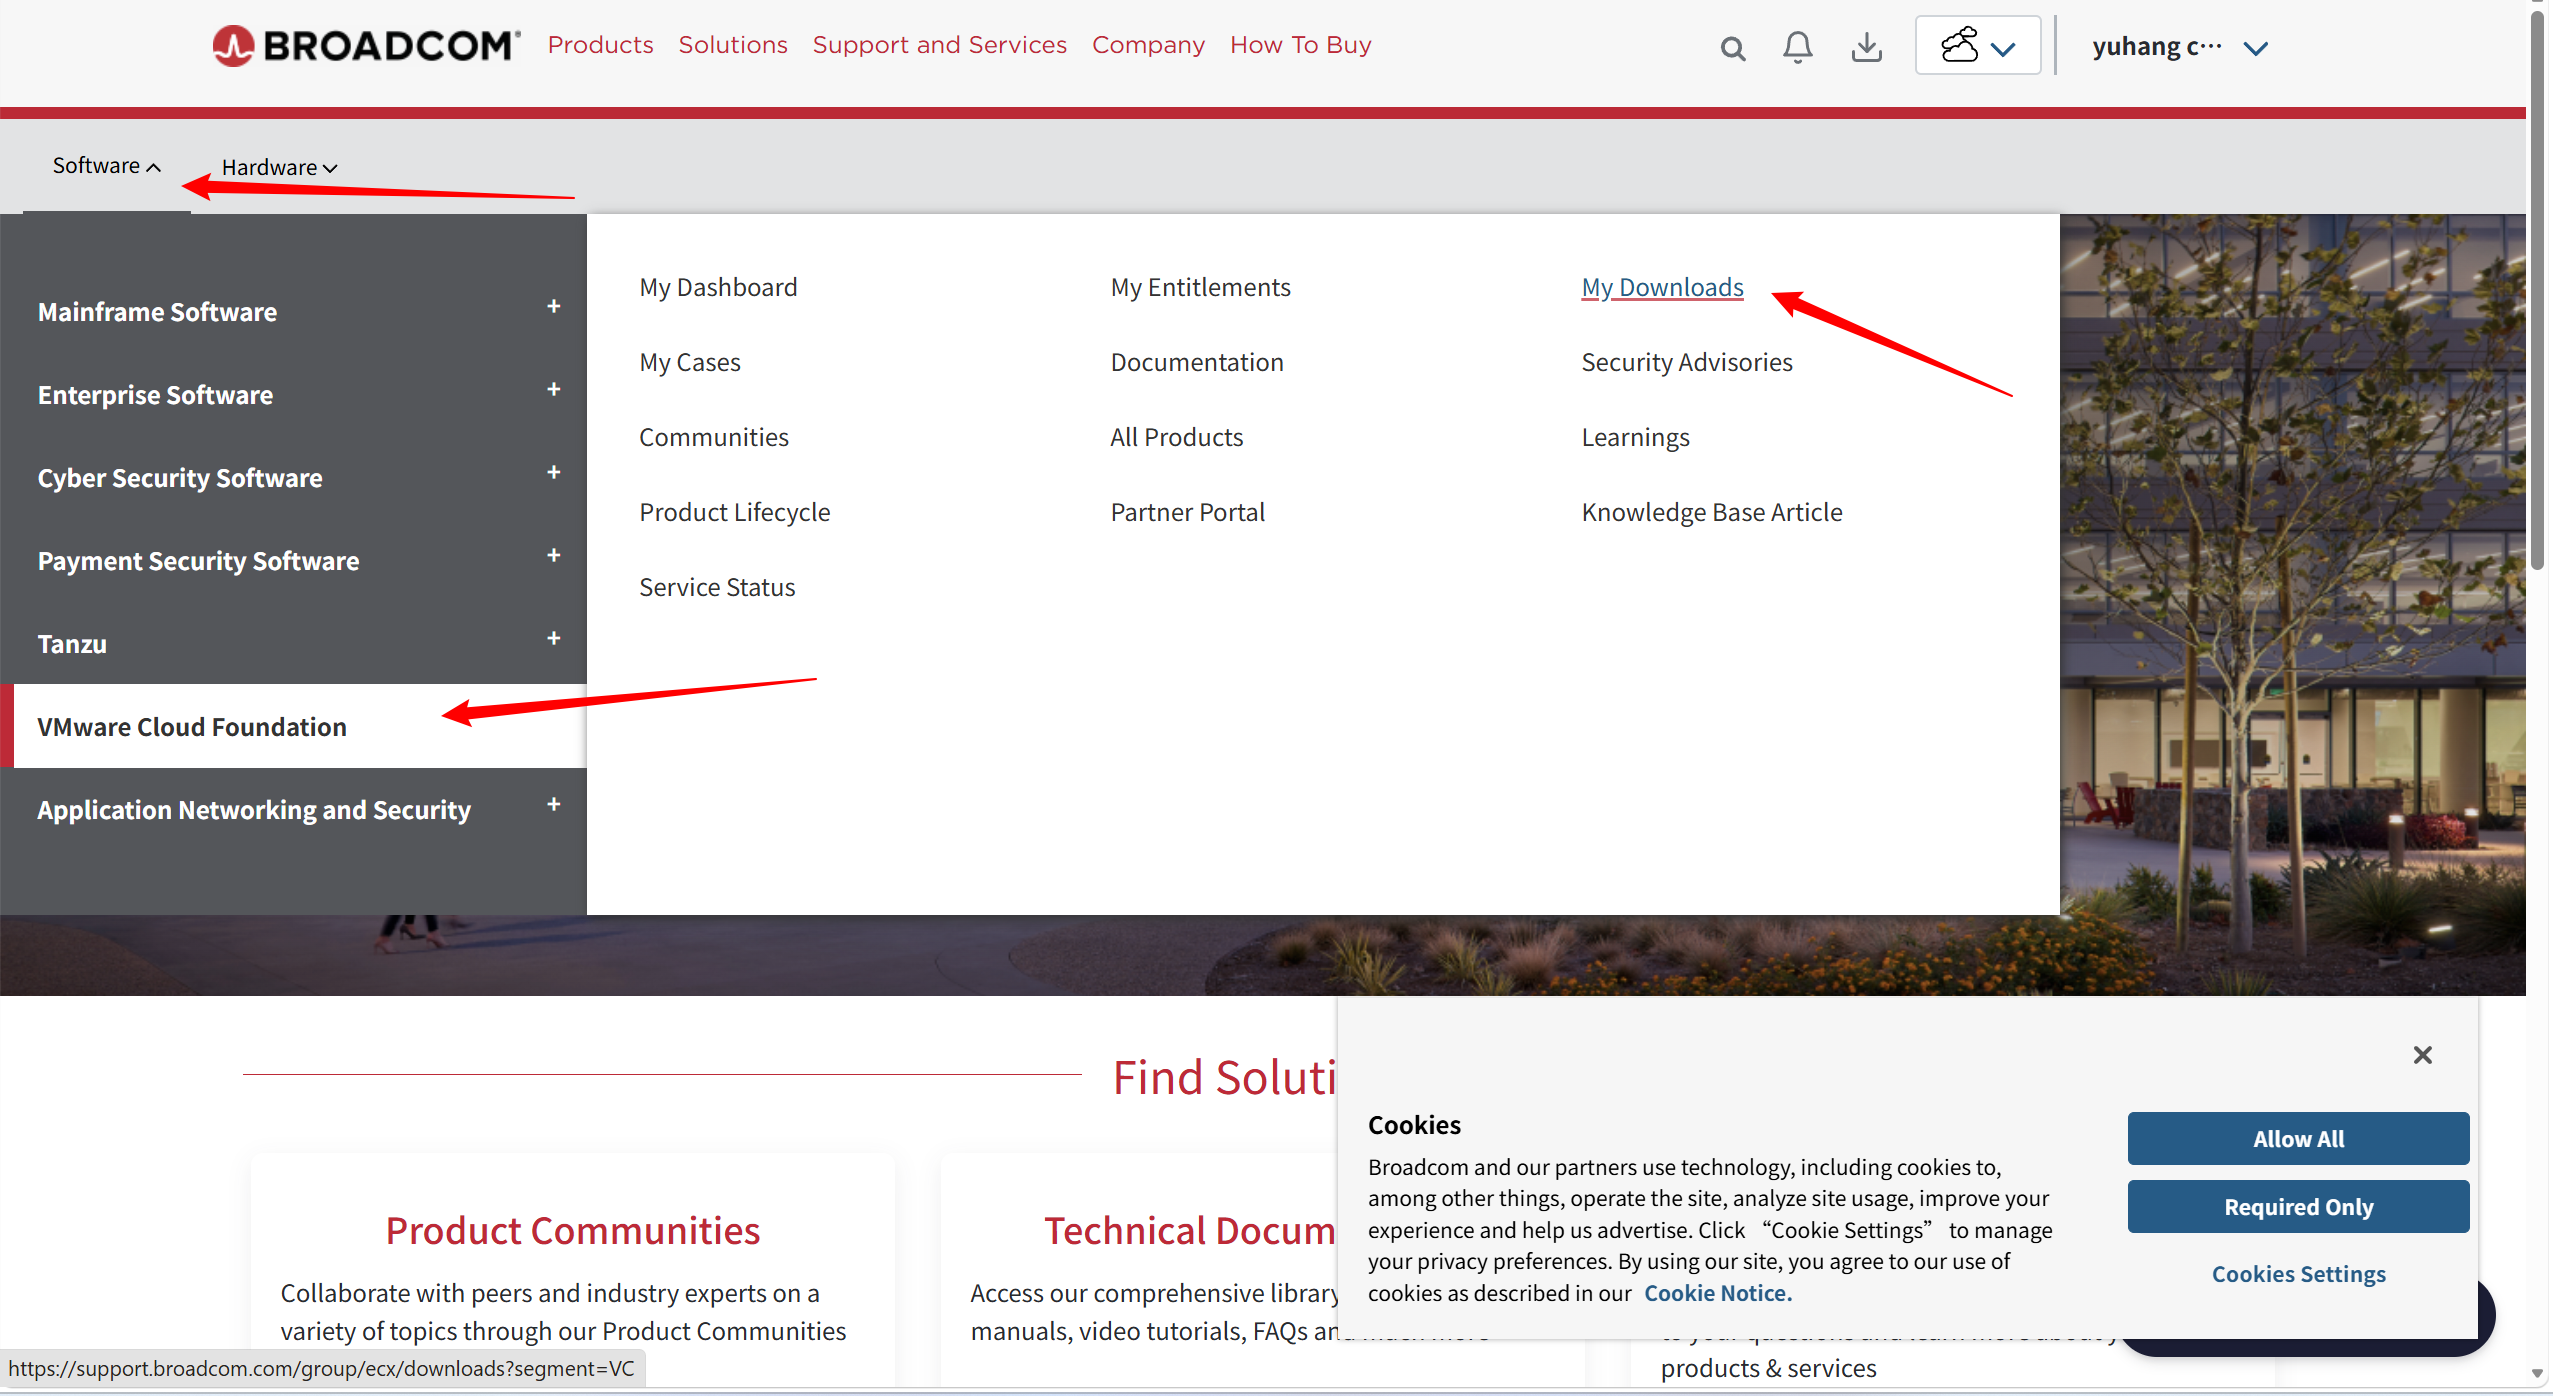Open the cloud icon selector
The height and width of the screenshot is (1396, 2553).
click(x=1977, y=46)
